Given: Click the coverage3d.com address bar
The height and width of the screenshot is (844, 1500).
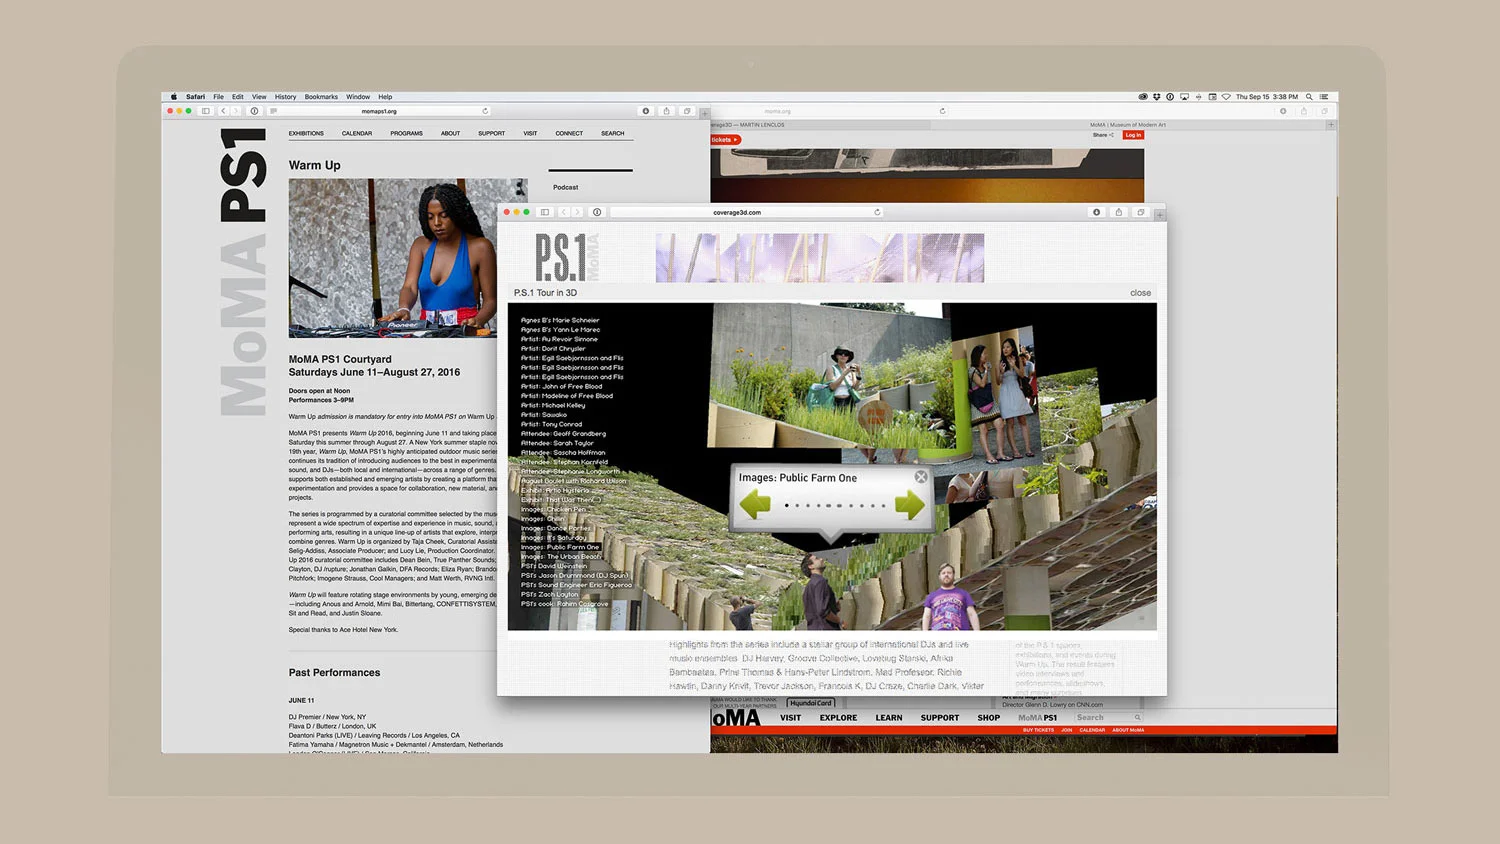Looking at the screenshot, I should tap(747, 212).
